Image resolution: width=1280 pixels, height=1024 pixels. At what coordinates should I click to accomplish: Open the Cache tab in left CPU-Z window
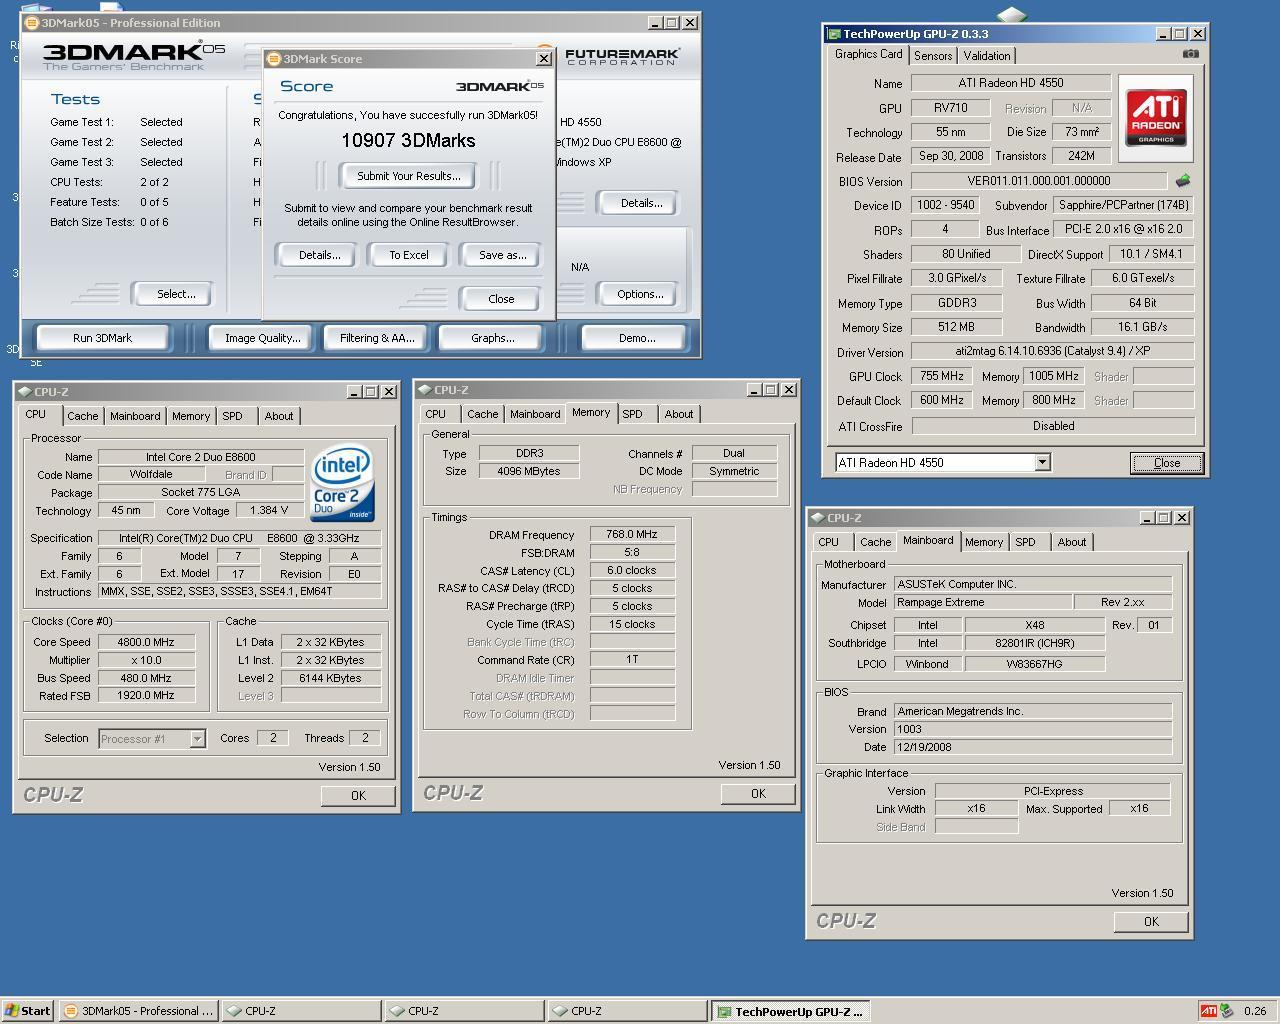83,416
